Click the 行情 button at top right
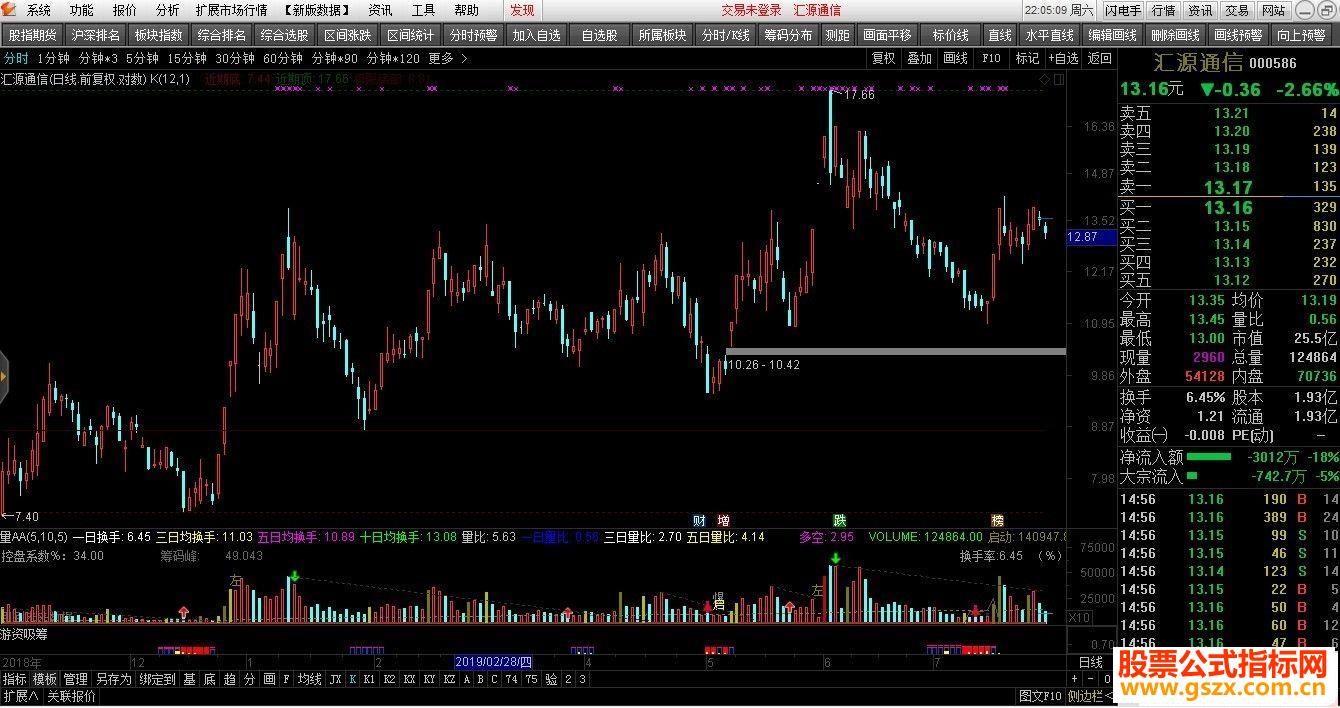1340x708 pixels. coord(1164,10)
